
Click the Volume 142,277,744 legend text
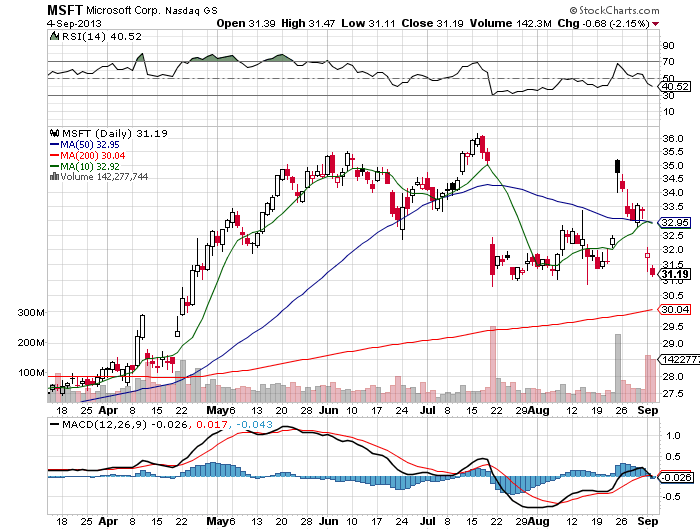(x=104, y=177)
